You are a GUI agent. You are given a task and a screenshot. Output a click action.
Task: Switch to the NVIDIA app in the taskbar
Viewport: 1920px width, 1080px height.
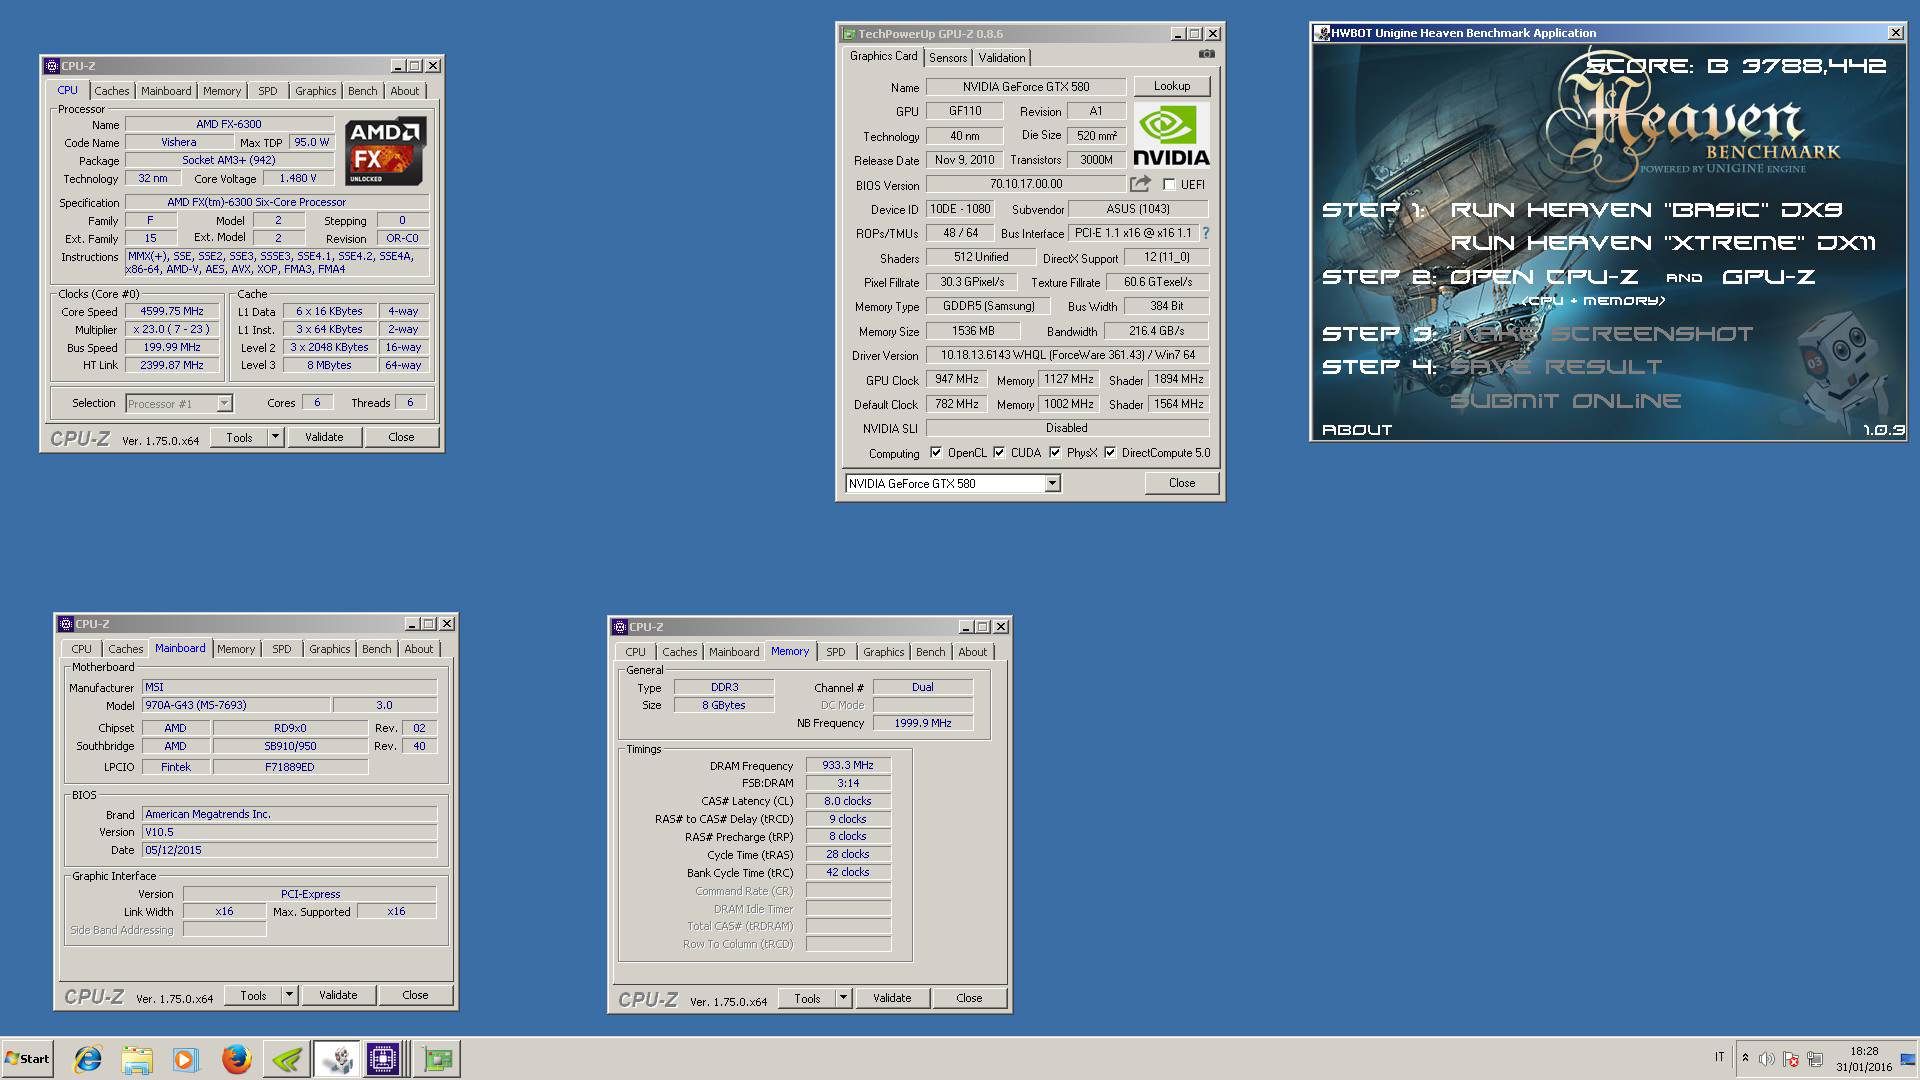click(x=287, y=1059)
